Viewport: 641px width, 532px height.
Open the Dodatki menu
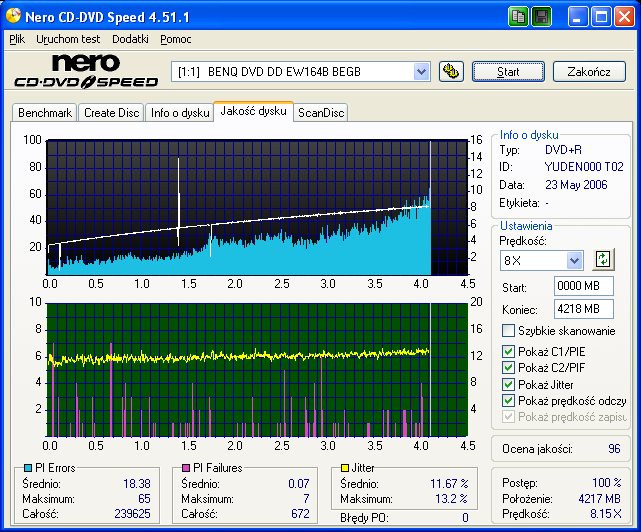pyautogui.click(x=130, y=39)
